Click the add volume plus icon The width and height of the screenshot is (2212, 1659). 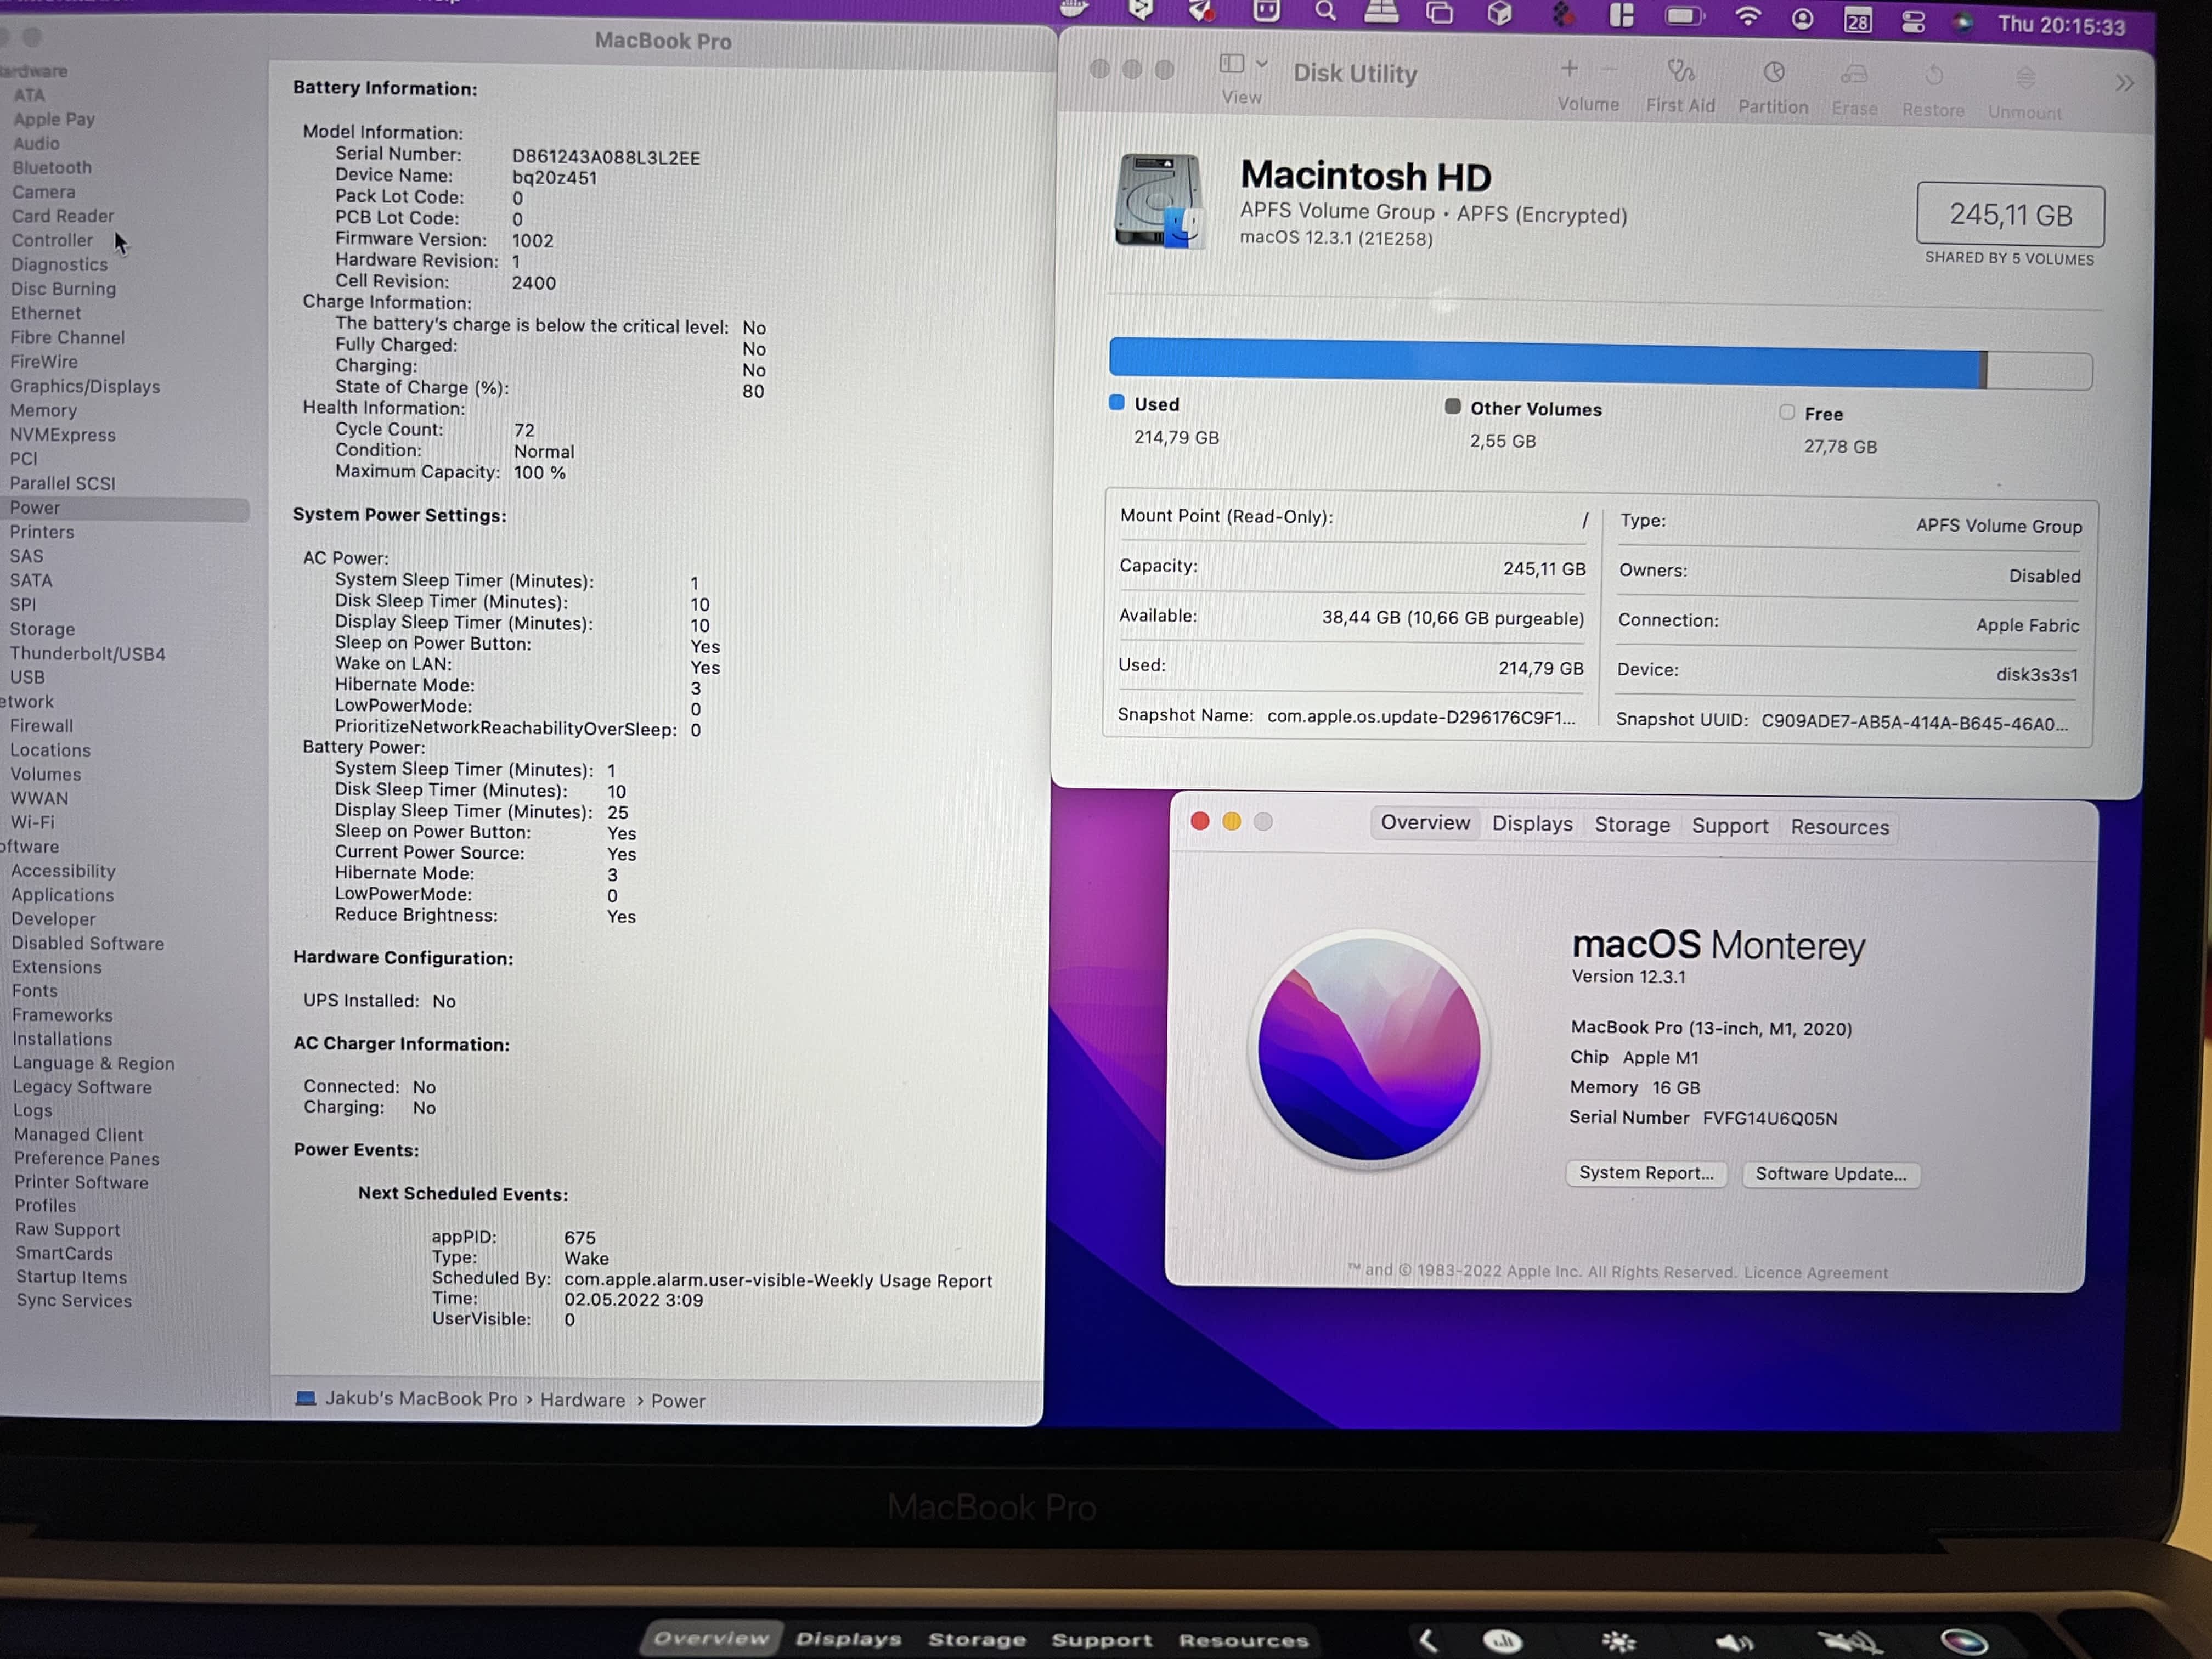point(1569,69)
